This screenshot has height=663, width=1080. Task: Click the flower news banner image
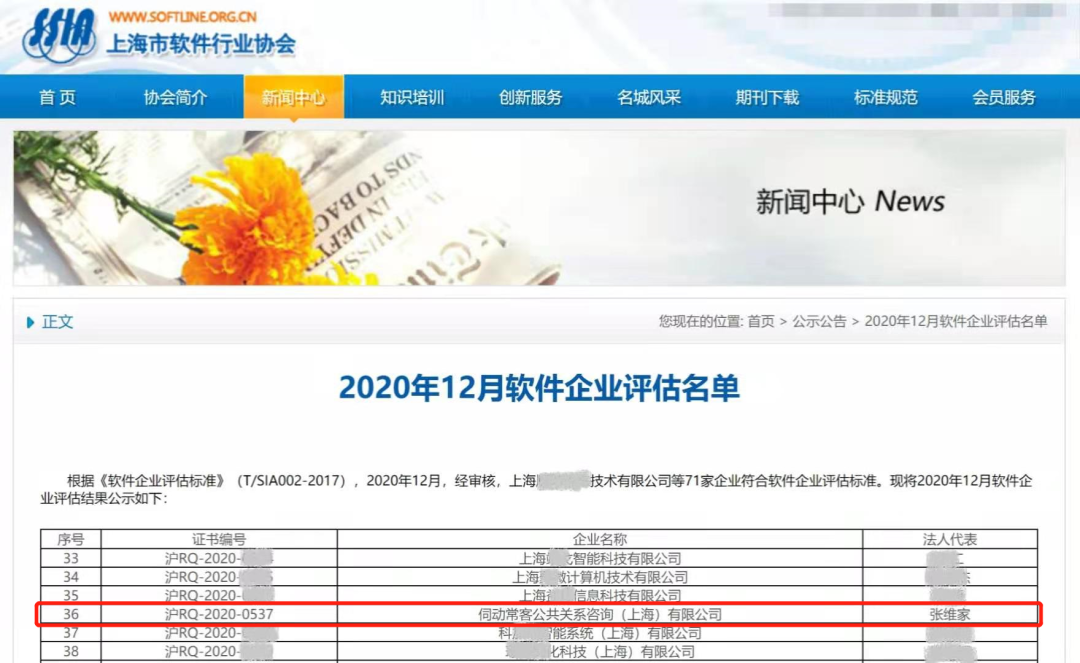[x=538, y=208]
